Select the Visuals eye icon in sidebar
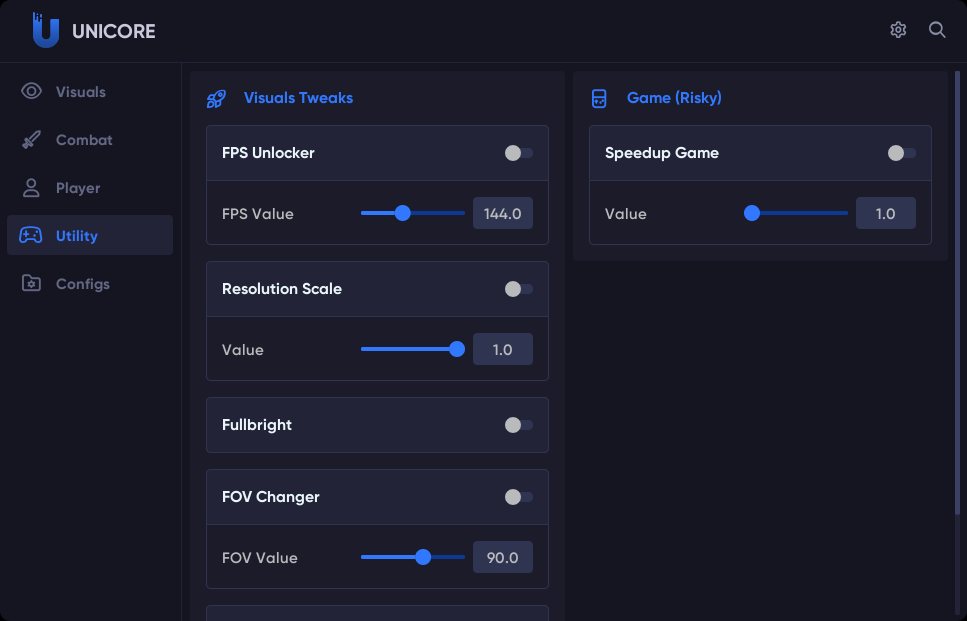The image size is (967, 621). pyautogui.click(x=31, y=91)
